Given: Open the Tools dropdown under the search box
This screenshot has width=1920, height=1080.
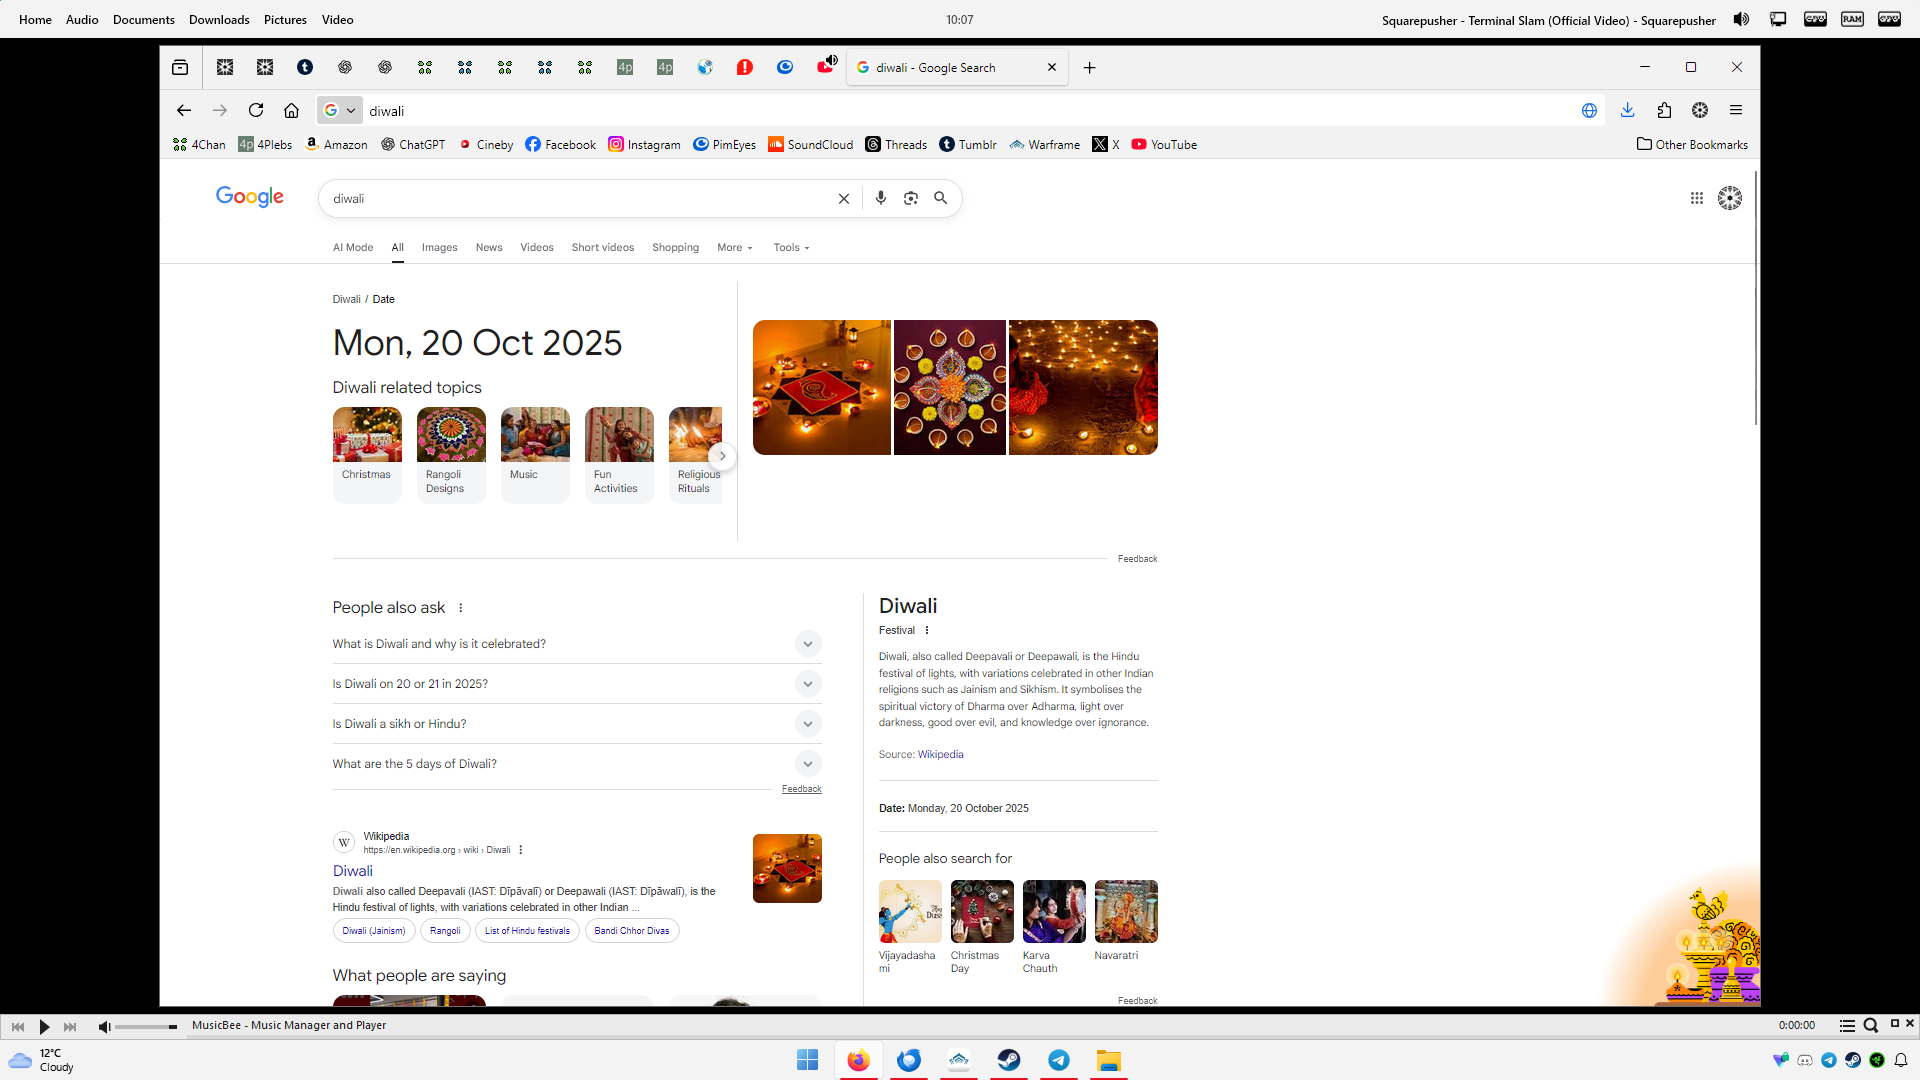Looking at the screenshot, I should point(790,248).
